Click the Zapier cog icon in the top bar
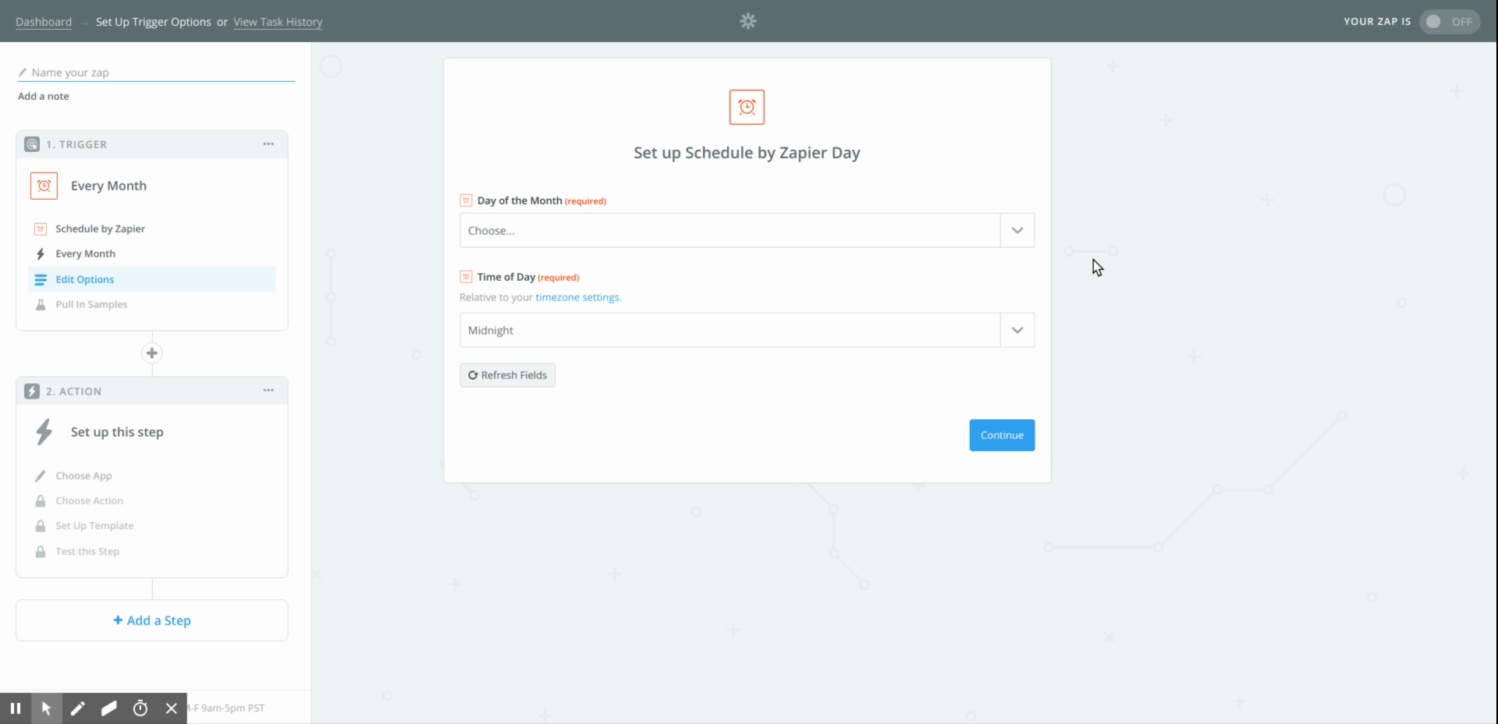This screenshot has height=724, width=1498. tap(747, 20)
